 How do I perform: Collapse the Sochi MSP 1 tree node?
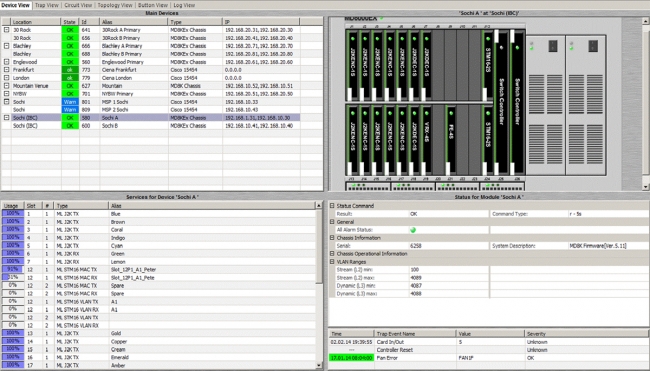[x=6, y=102]
